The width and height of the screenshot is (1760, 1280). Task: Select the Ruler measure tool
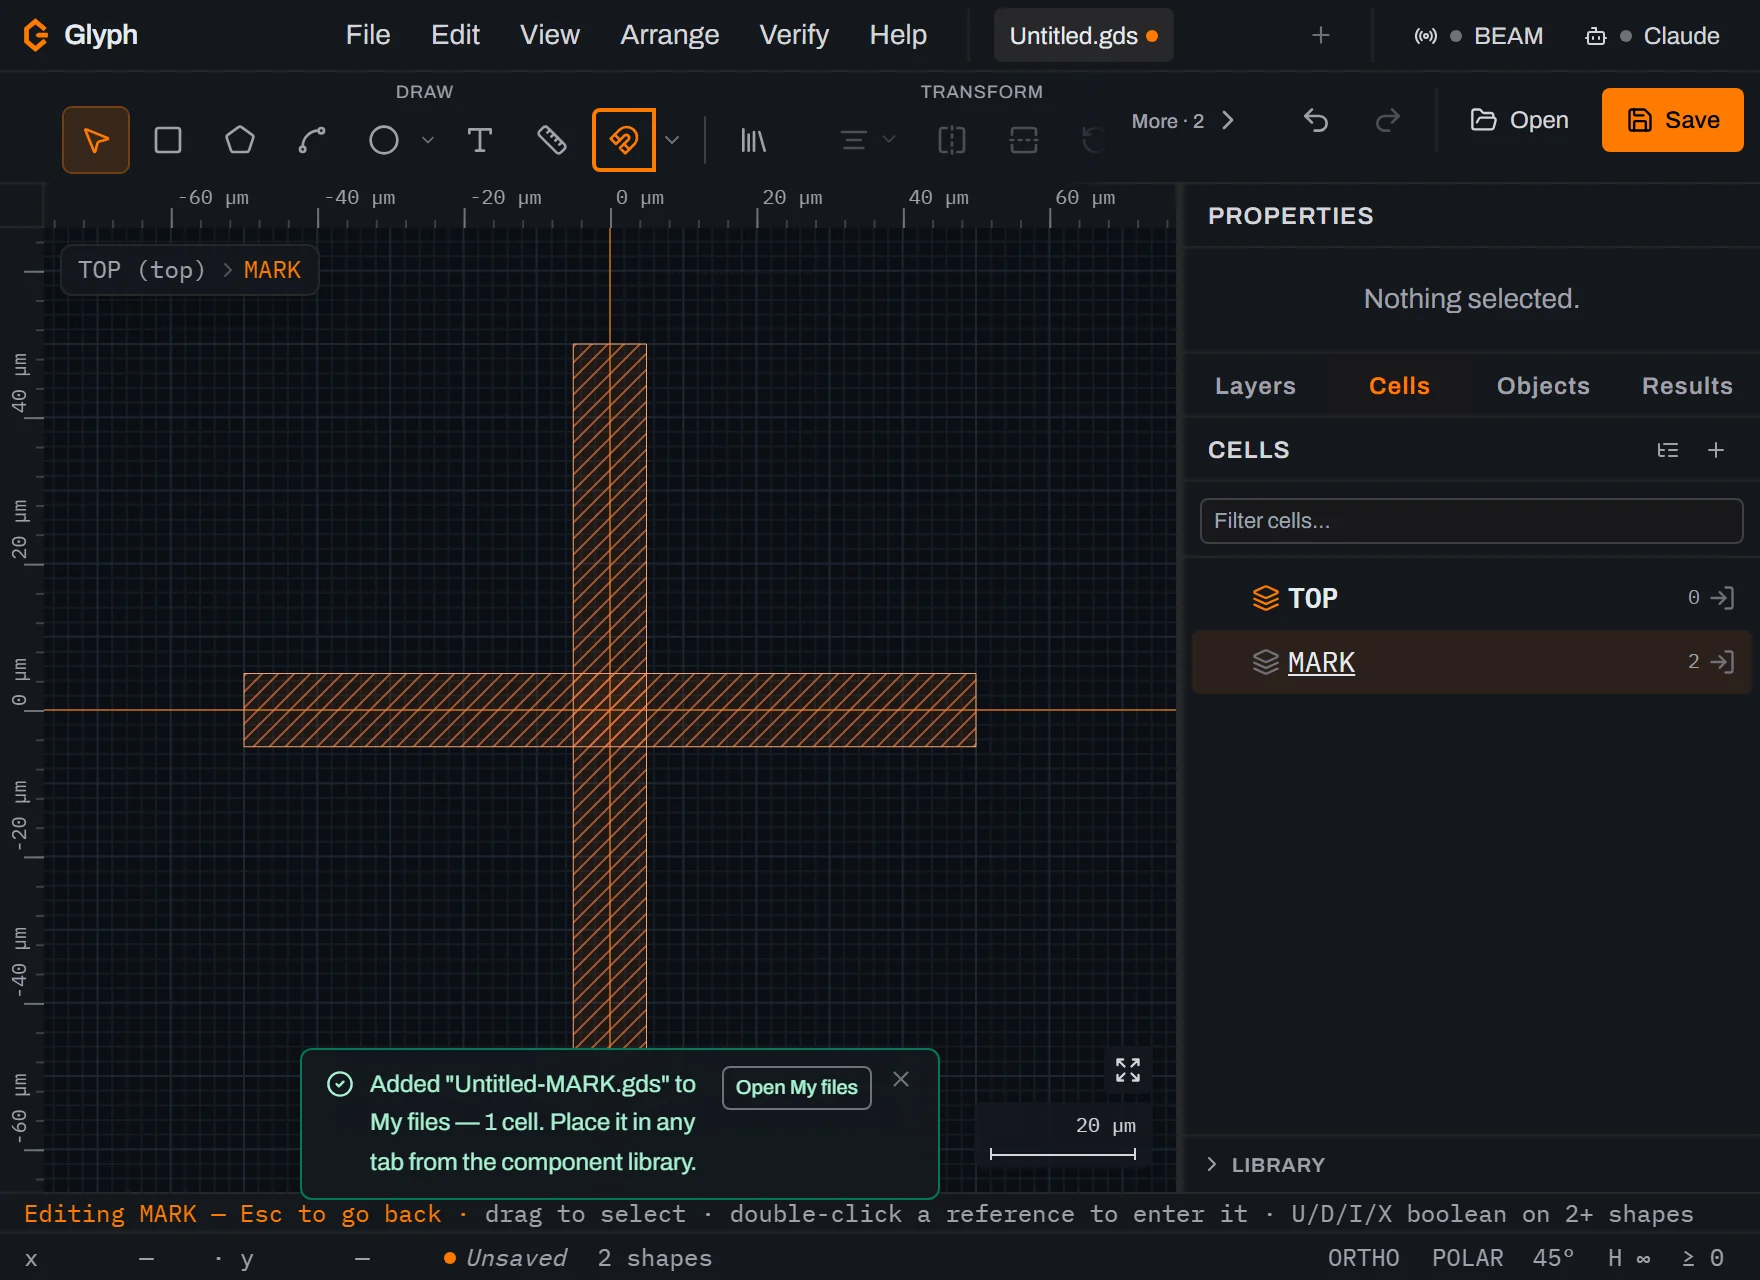tap(552, 140)
